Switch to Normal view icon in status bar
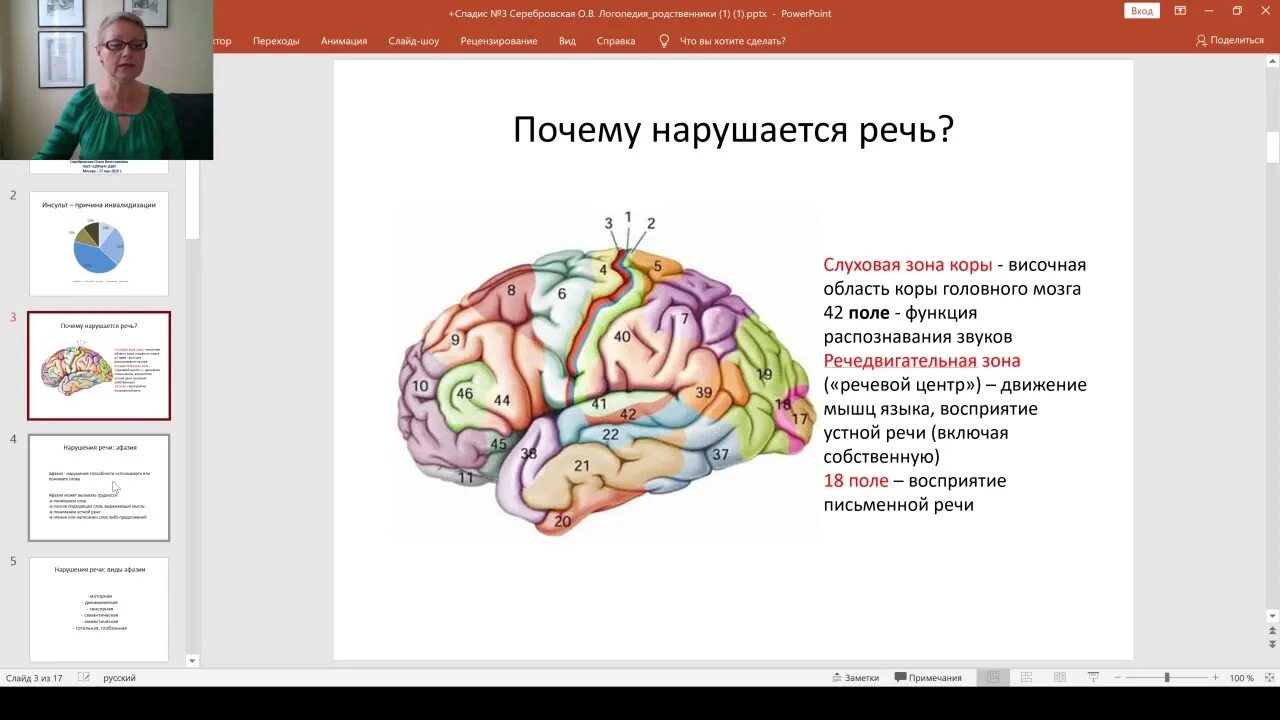1280x720 pixels. pos(993,677)
